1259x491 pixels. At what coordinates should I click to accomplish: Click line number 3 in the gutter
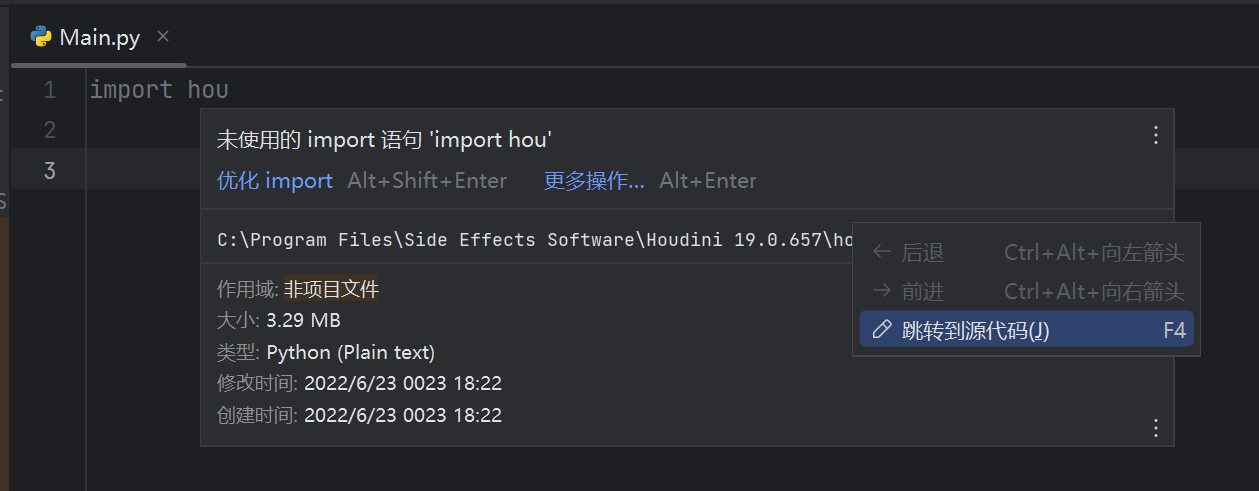click(49, 171)
